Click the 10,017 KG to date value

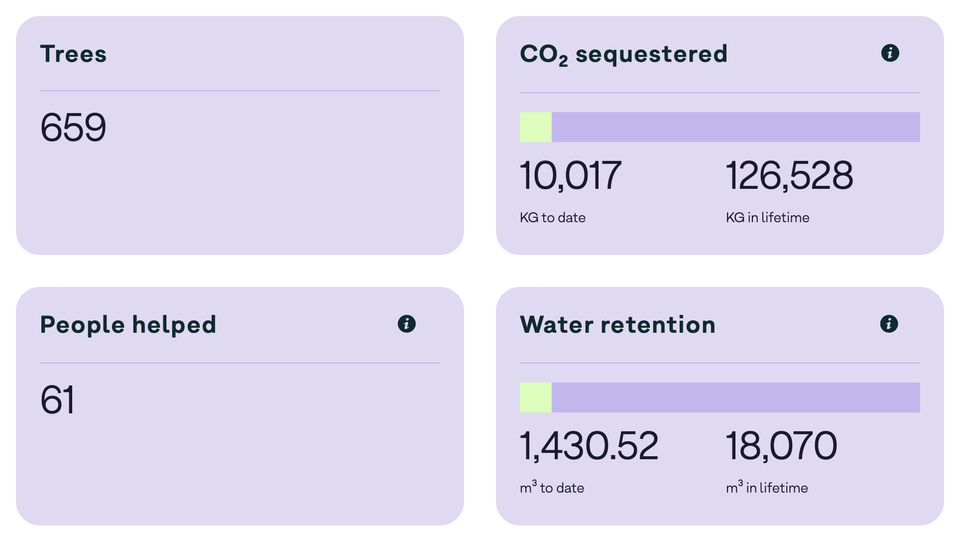coord(570,176)
